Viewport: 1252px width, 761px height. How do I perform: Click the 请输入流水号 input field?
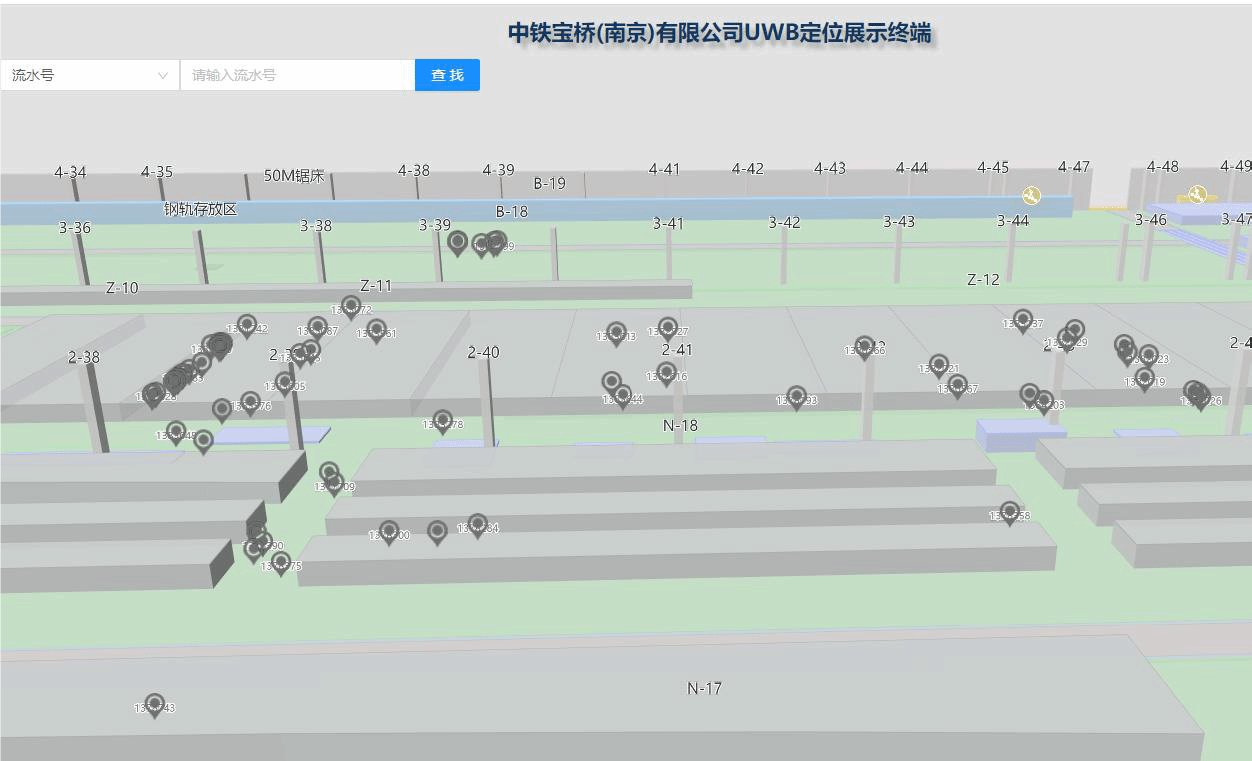pos(297,75)
